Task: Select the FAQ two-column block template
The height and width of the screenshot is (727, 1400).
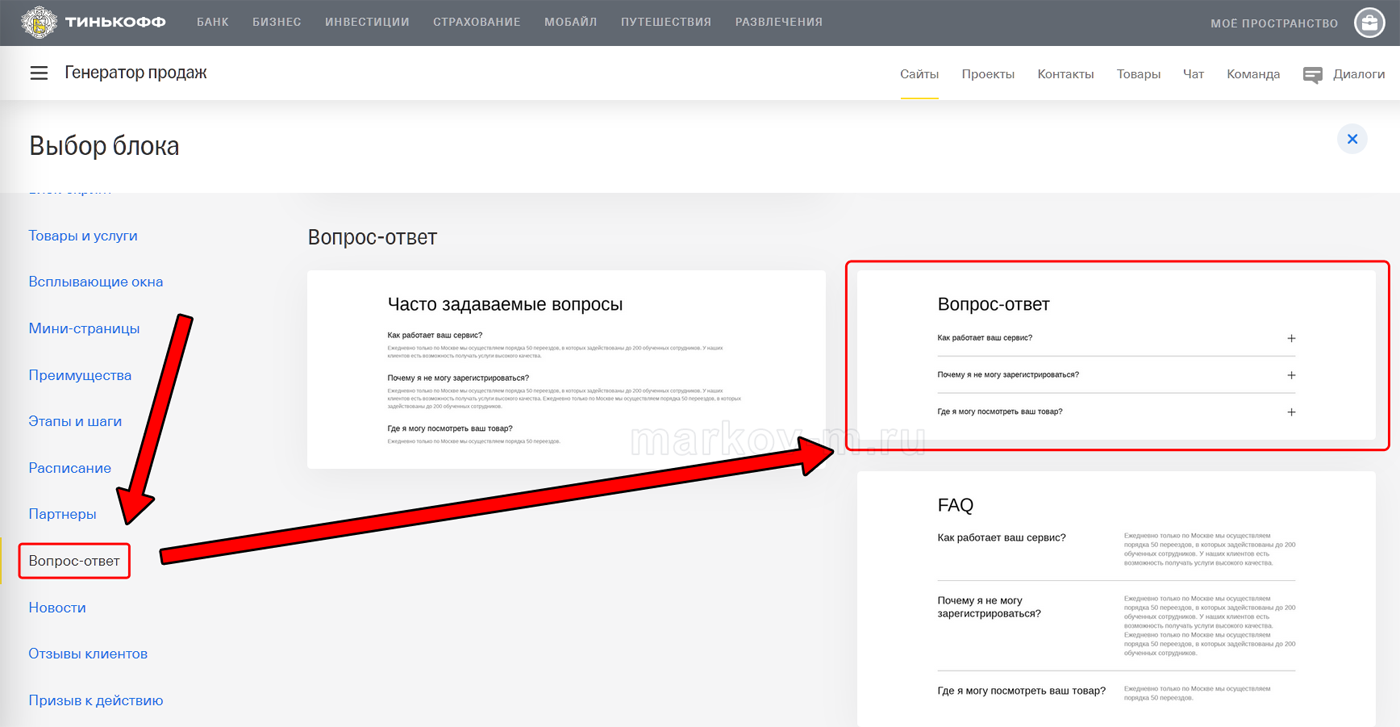Action: [1116, 598]
